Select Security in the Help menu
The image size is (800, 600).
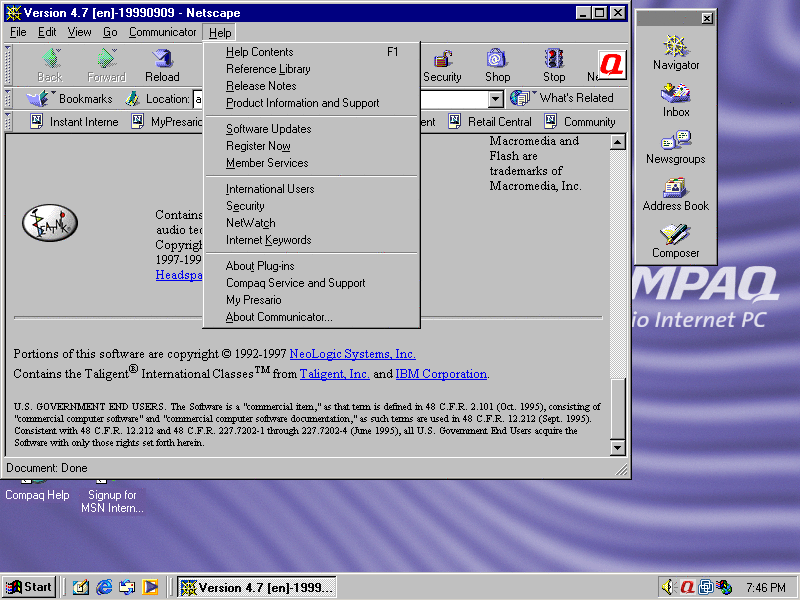pyautogui.click(x=311, y=206)
